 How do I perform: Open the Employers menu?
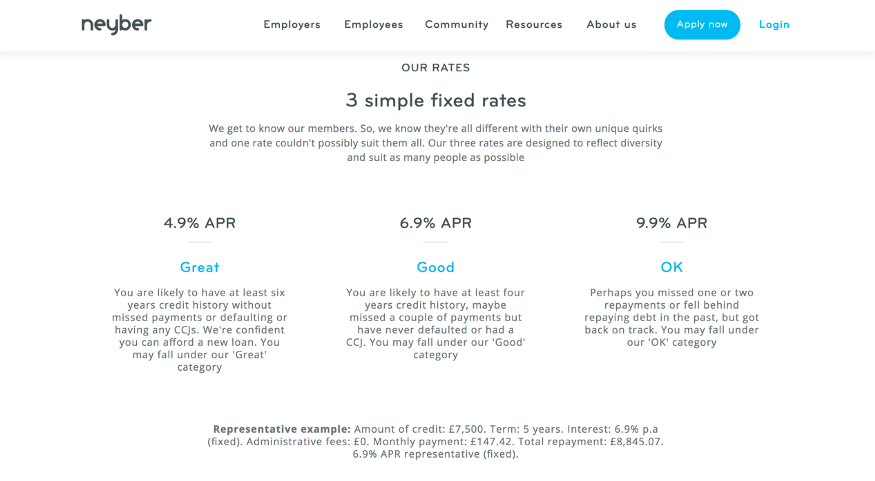pyautogui.click(x=292, y=25)
